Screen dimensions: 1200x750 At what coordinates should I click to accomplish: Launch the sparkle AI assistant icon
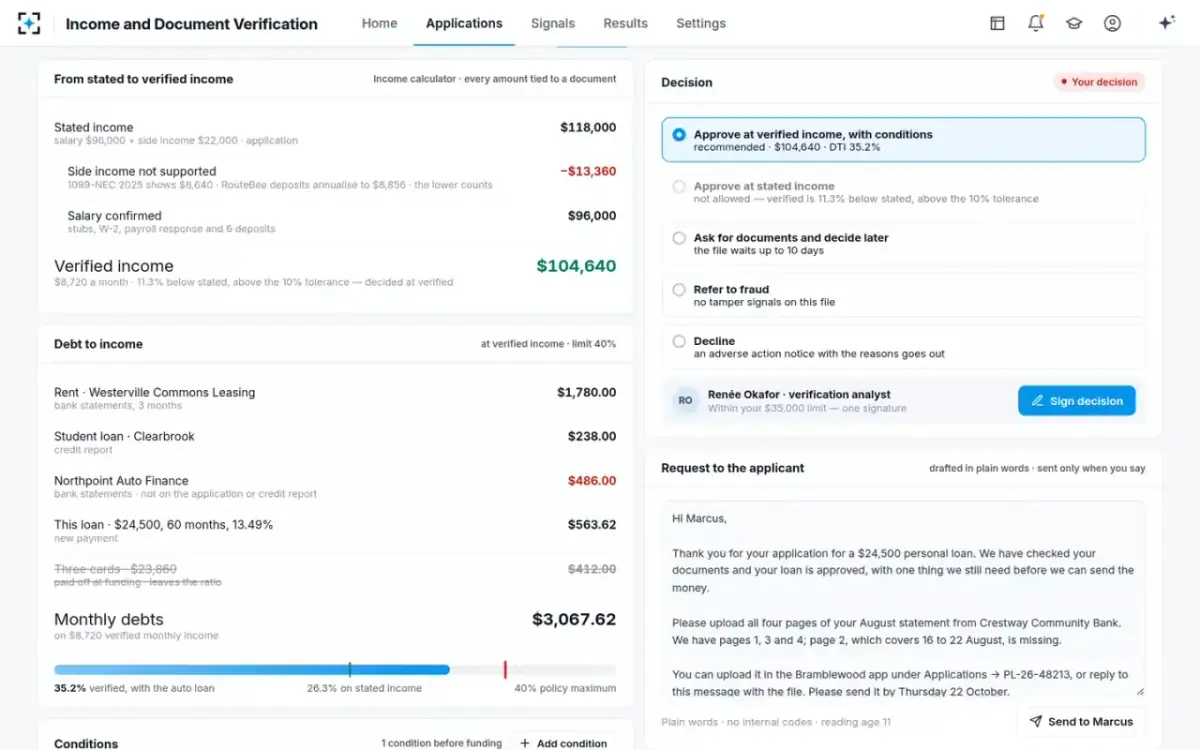(x=1166, y=23)
